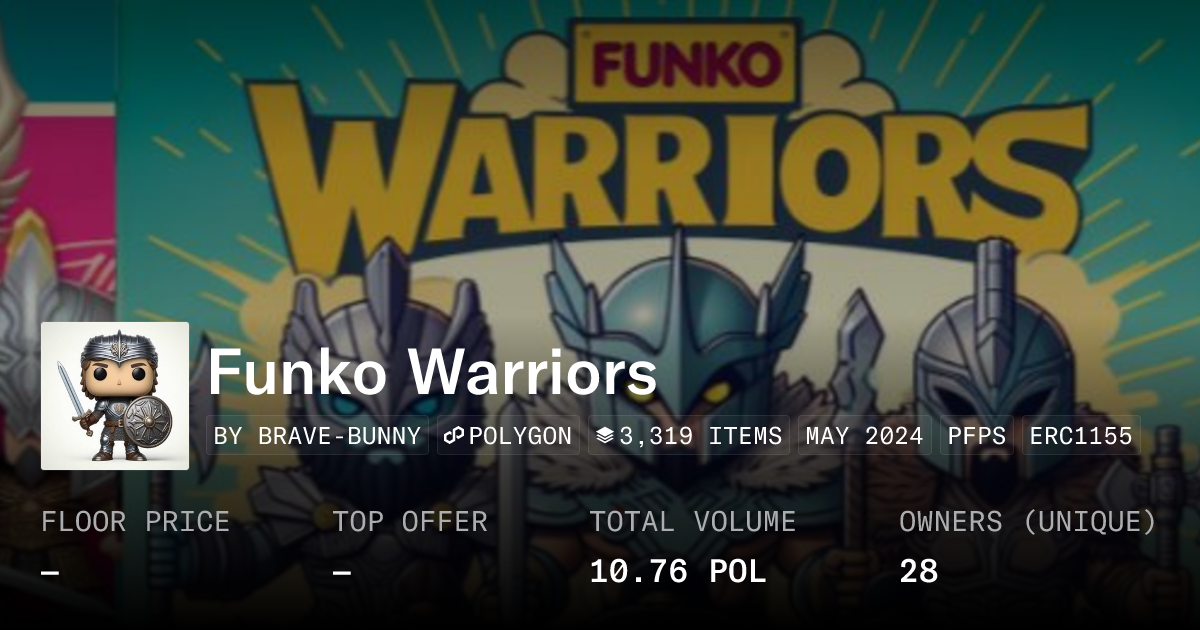
Task: Open the BY BRAVE-BUNNY creator badge
Action: click(318, 436)
